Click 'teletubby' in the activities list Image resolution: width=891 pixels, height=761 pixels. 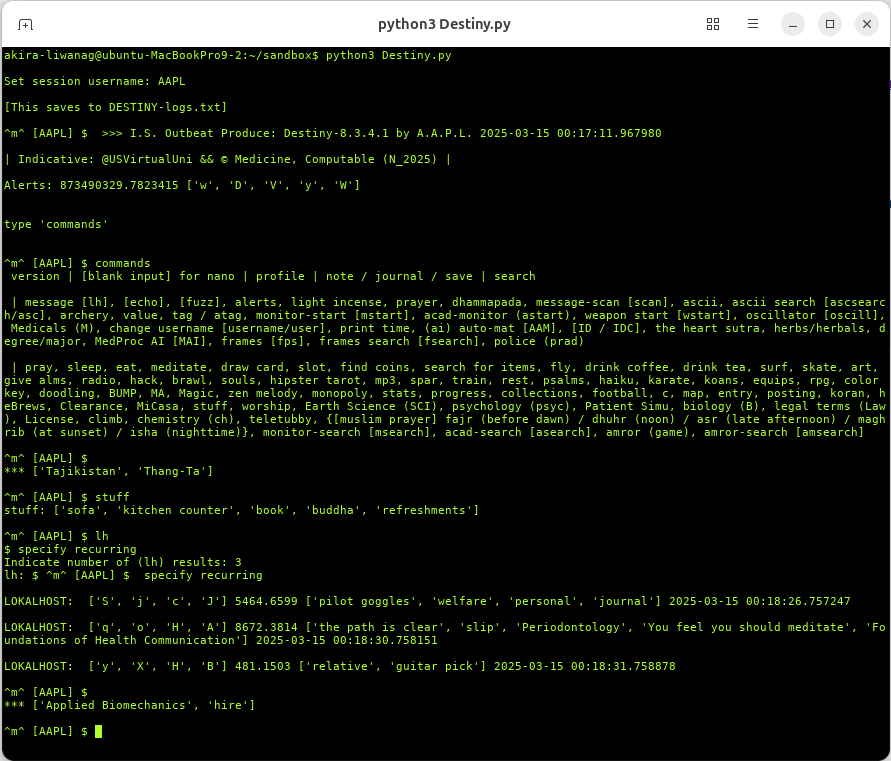pos(280,419)
